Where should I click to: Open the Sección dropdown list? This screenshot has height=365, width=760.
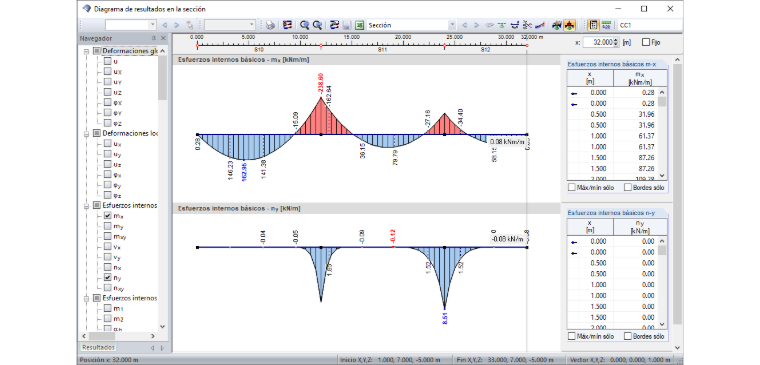(452, 25)
